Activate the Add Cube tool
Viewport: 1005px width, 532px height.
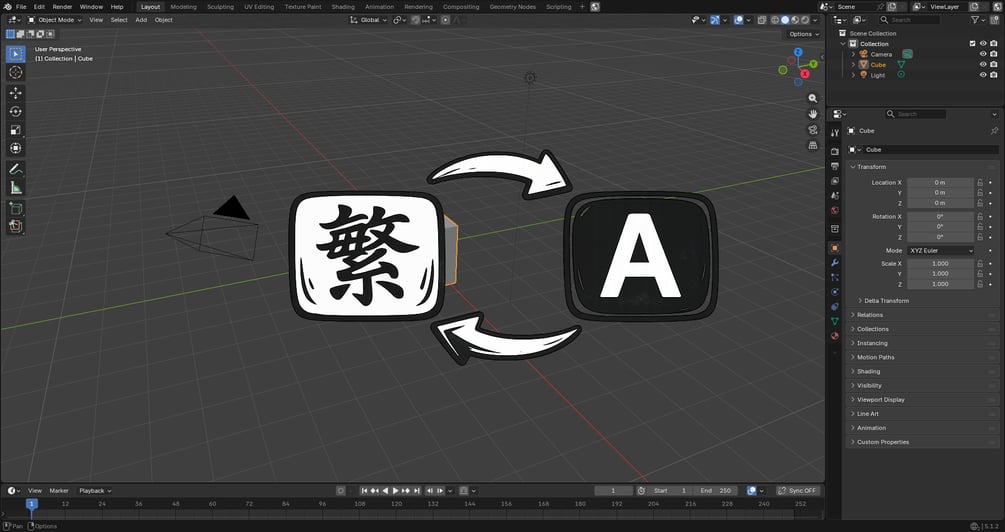pos(16,209)
